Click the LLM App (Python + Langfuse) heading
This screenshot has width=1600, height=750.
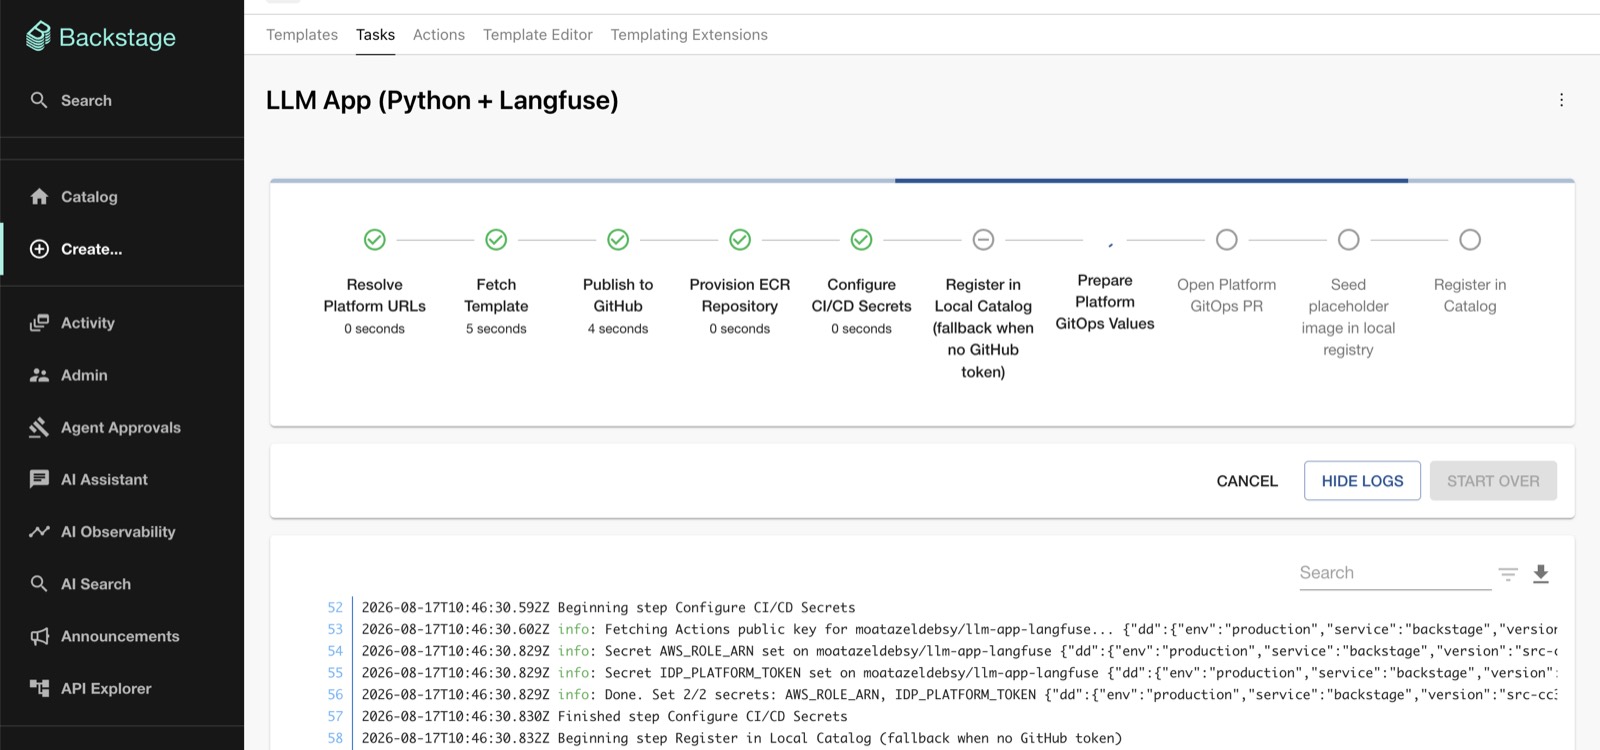tap(442, 100)
